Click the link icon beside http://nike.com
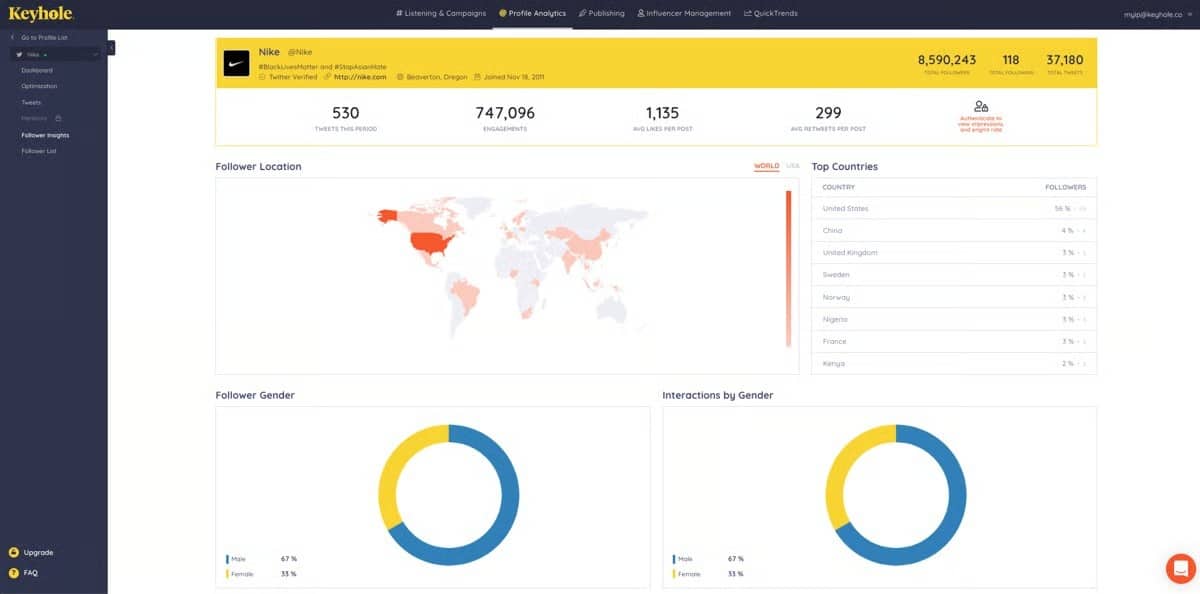The height and width of the screenshot is (594, 1200). (x=327, y=77)
